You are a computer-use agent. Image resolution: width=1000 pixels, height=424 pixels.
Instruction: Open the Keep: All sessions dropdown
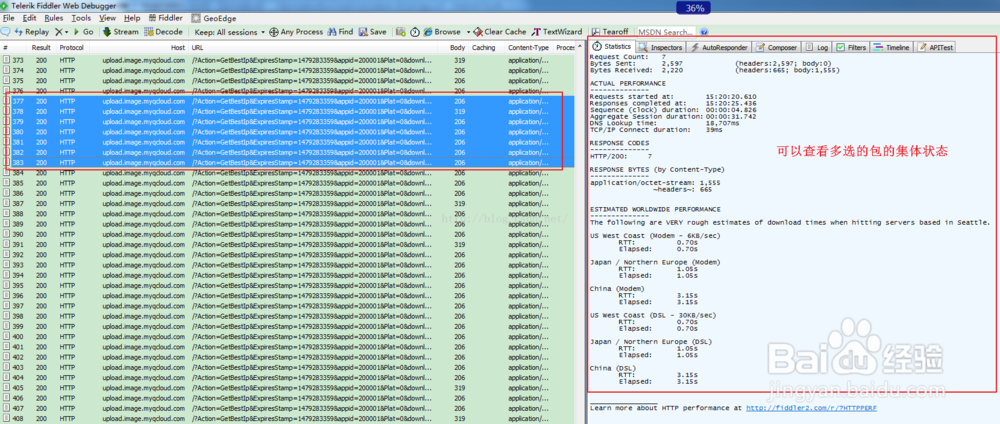tap(230, 31)
